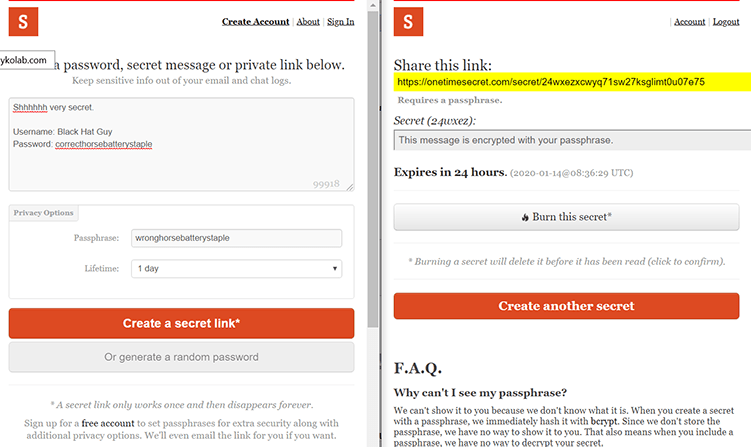Click the 'Burning a secret will delete it' note
Screen dimensions: 751x447
567,262
